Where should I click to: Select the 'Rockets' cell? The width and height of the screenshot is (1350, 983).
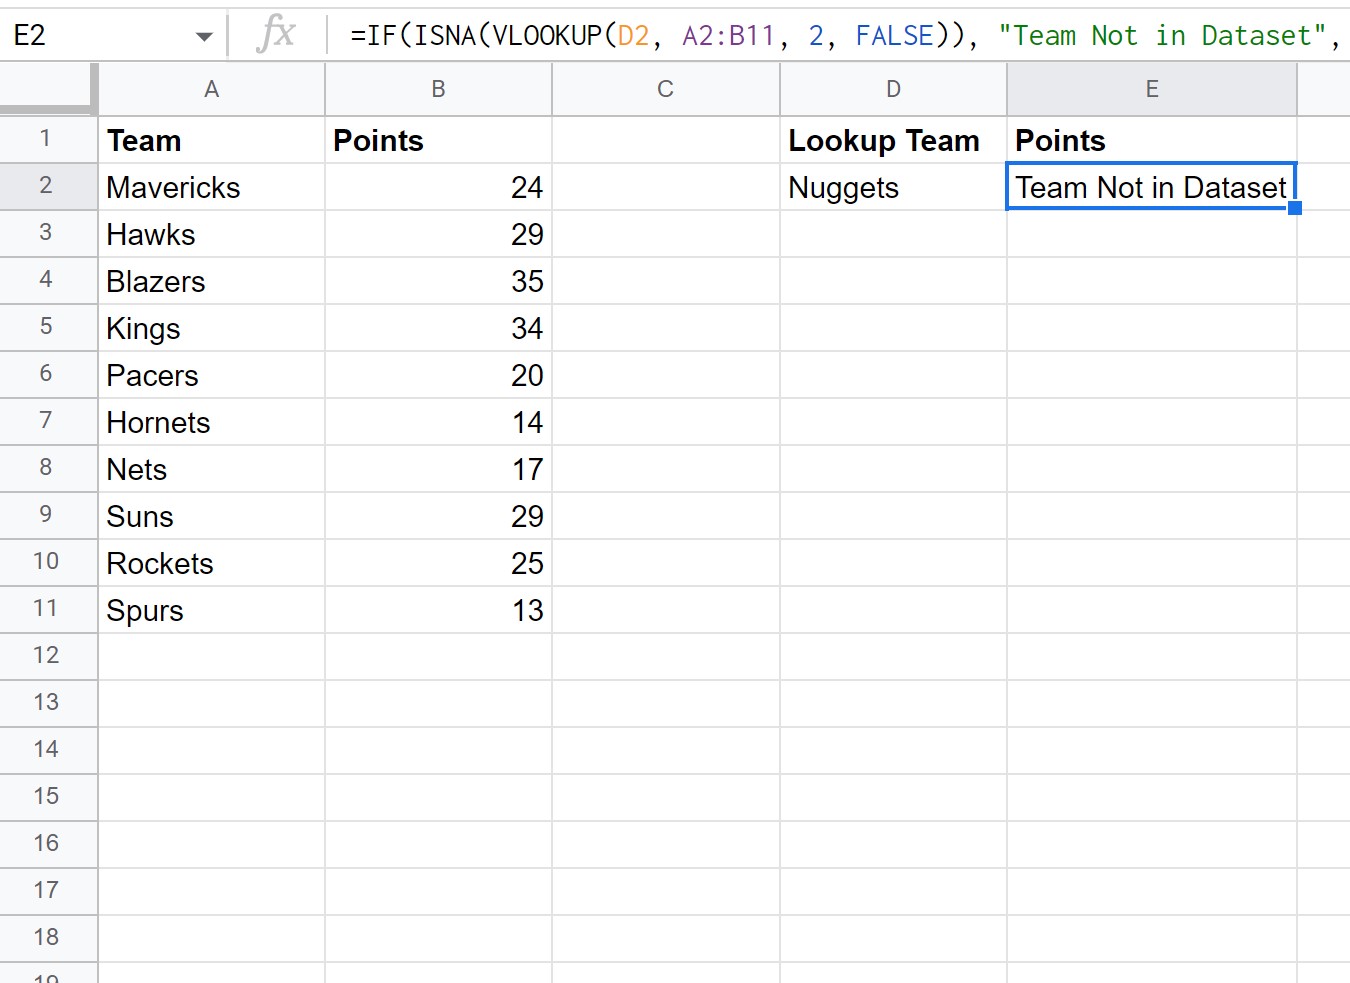[x=212, y=563]
